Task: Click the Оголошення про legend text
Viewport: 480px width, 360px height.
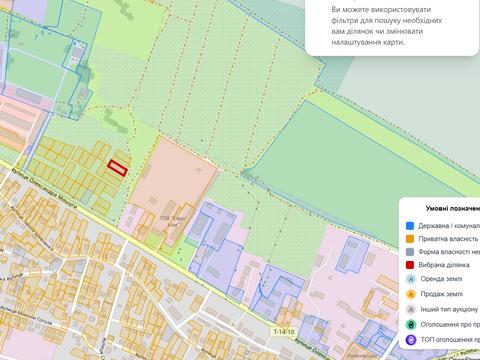Action: 450,324
